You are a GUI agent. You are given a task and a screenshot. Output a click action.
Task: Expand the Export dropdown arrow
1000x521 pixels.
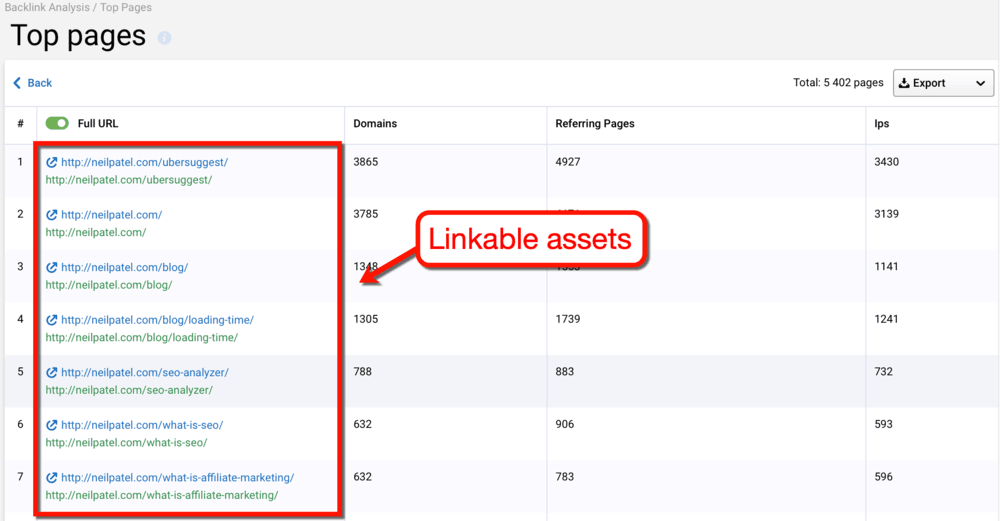(x=980, y=84)
